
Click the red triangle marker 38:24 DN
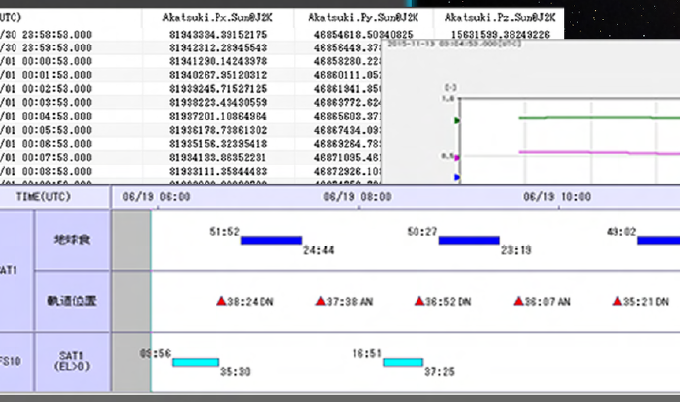click(x=221, y=300)
